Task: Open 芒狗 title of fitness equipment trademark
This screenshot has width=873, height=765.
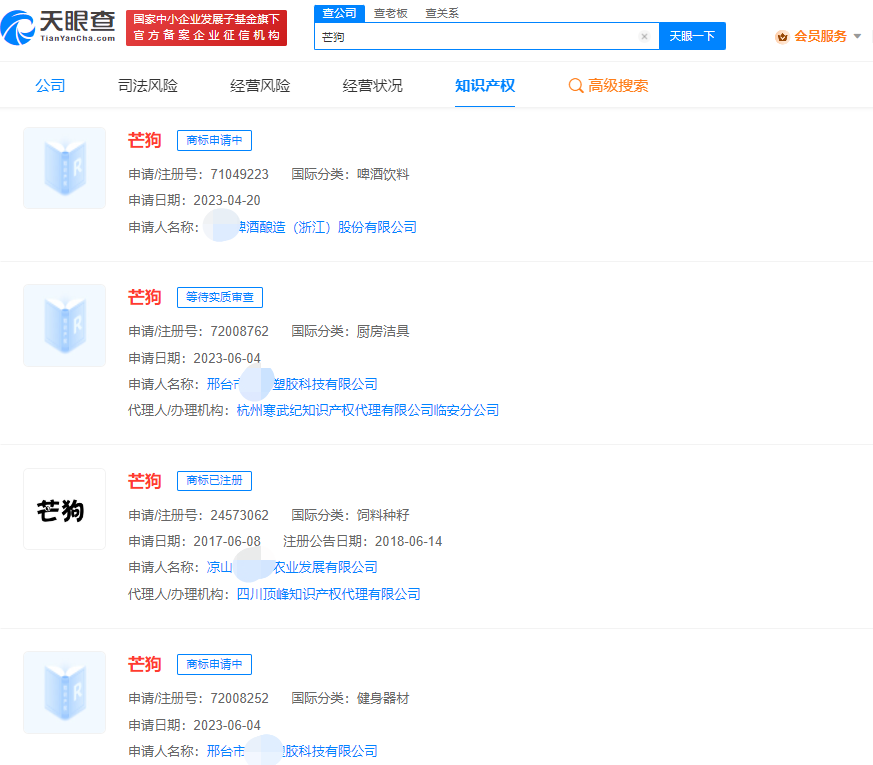Action: pyautogui.click(x=145, y=664)
